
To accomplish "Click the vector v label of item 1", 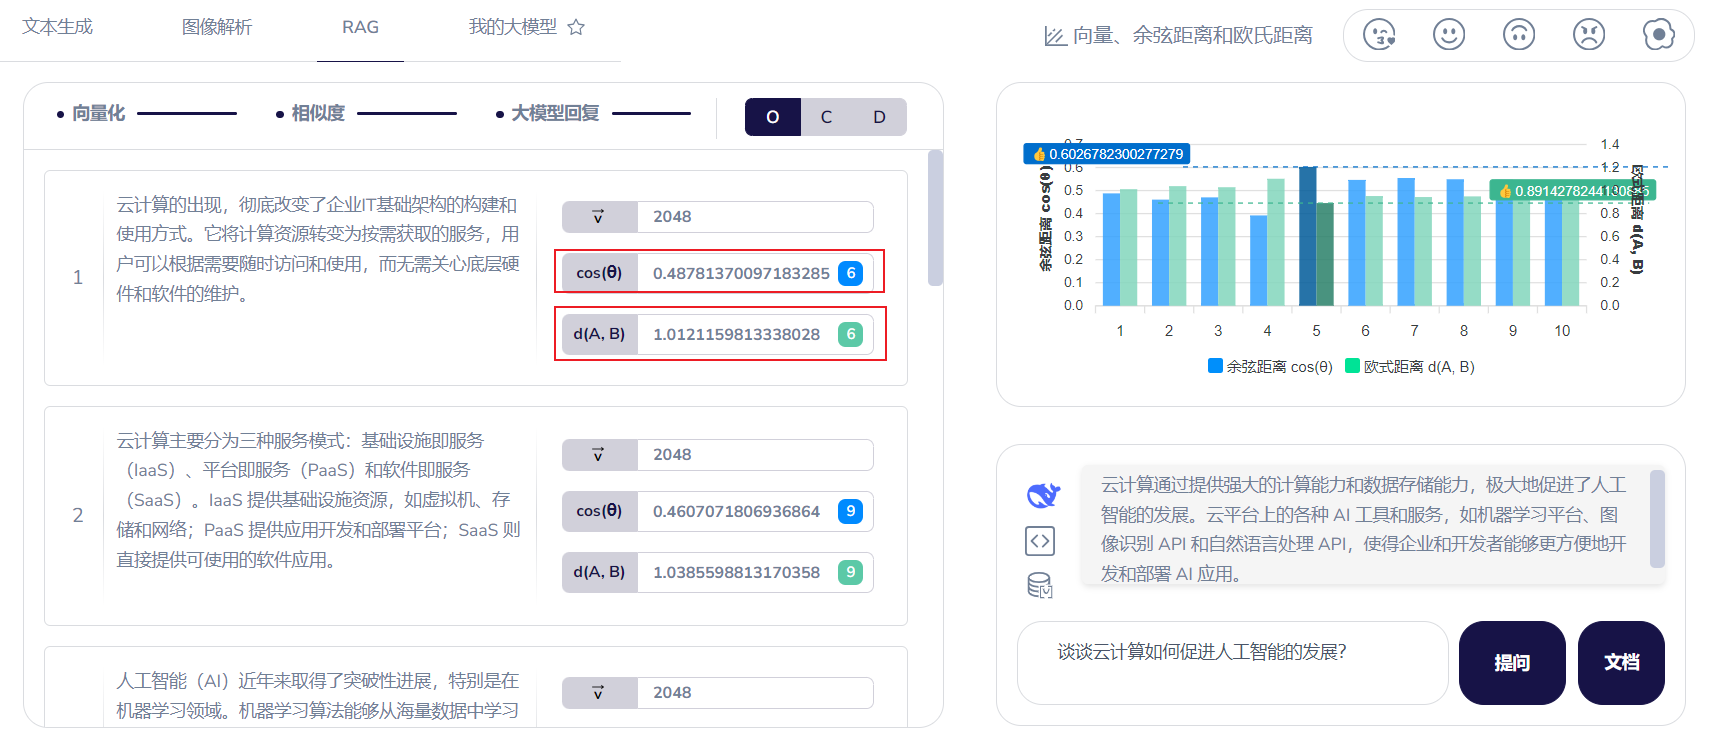I will point(599,217).
